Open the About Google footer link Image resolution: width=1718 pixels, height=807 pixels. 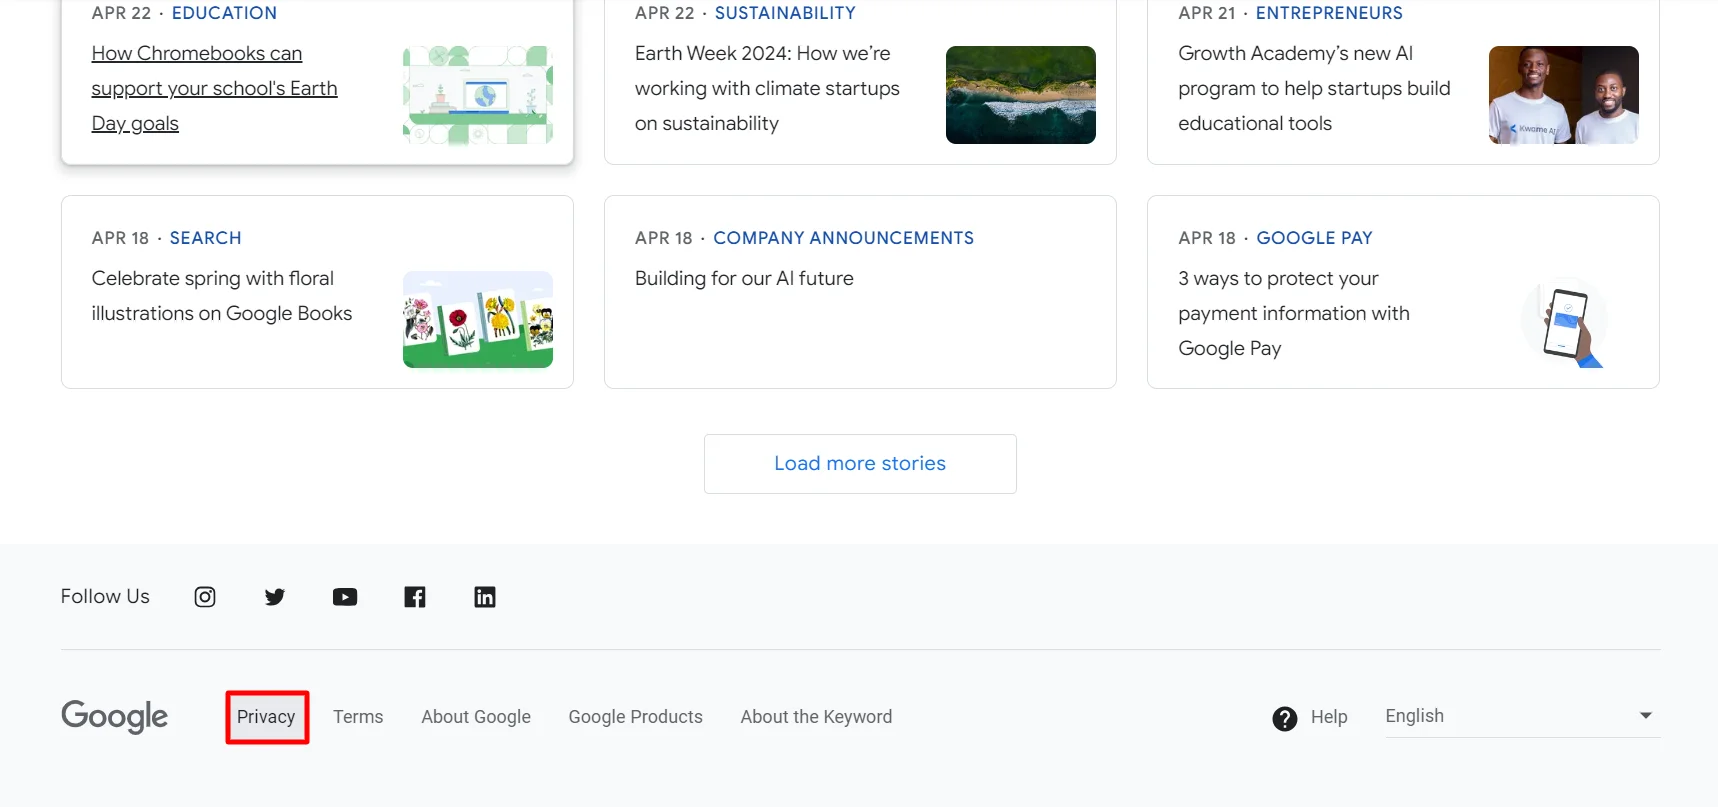(476, 717)
